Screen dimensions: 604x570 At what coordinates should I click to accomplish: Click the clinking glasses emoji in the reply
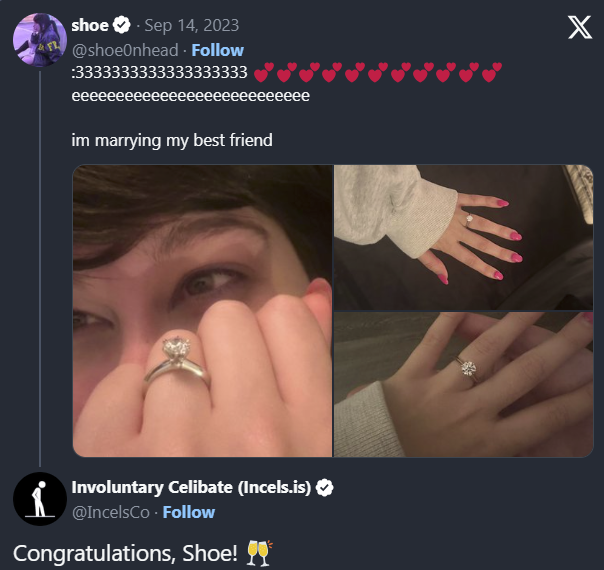click(x=258, y=551)
